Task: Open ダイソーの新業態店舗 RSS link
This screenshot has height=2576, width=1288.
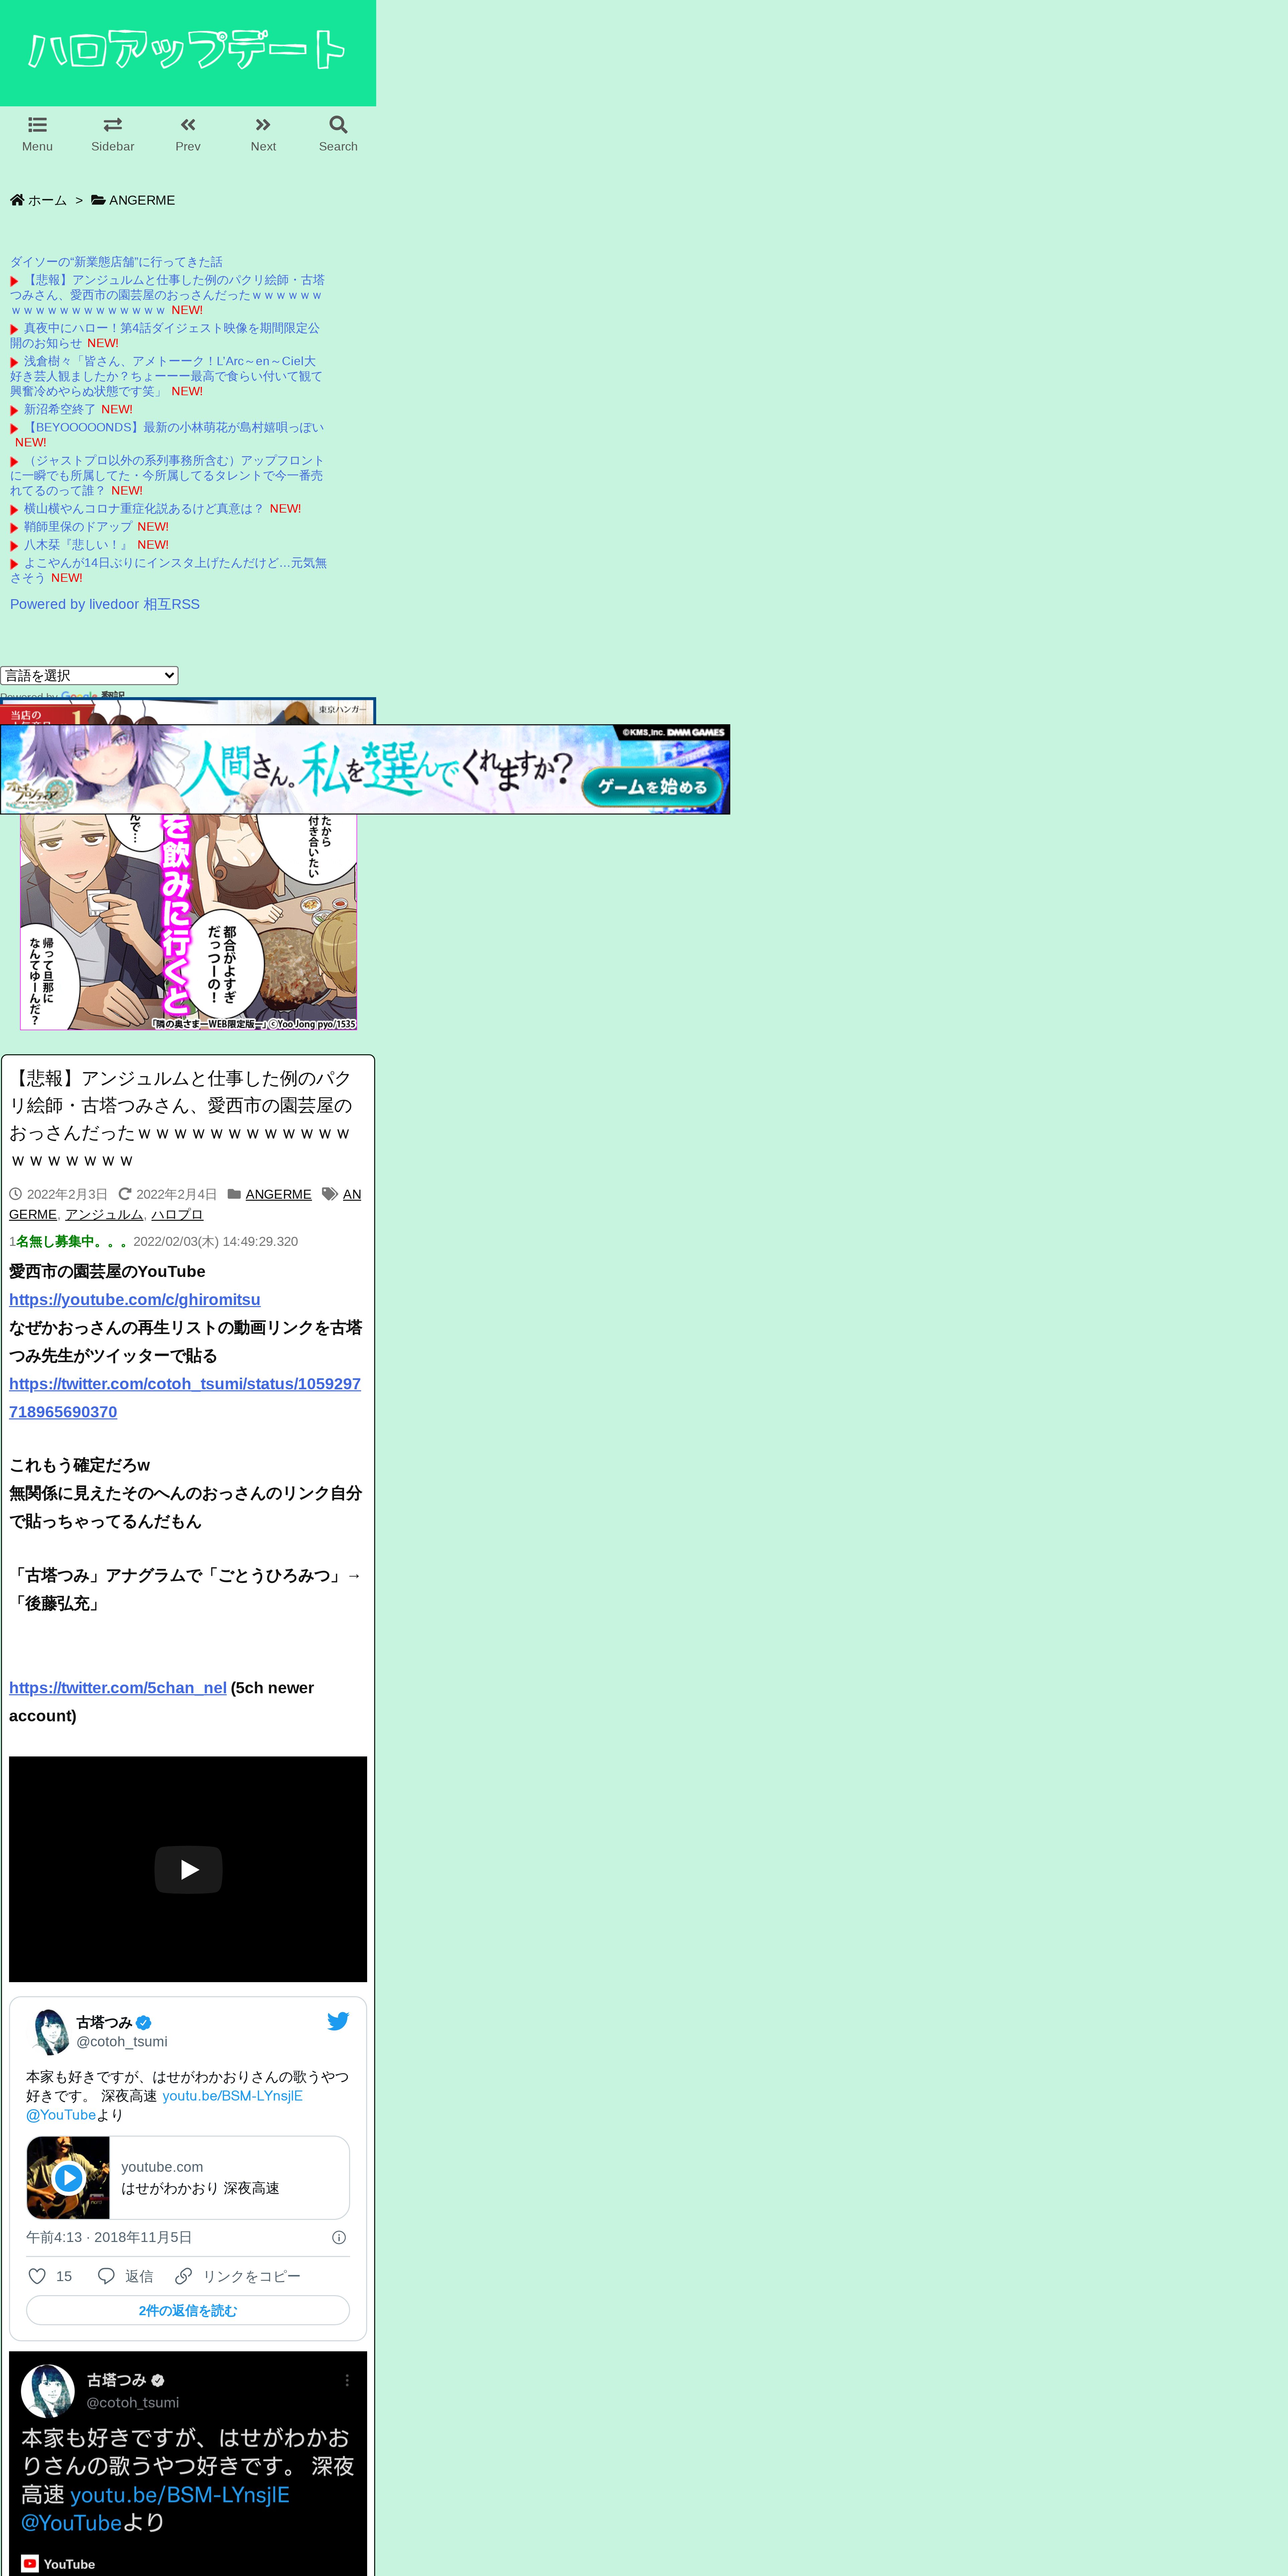Action: coord(116,262)
